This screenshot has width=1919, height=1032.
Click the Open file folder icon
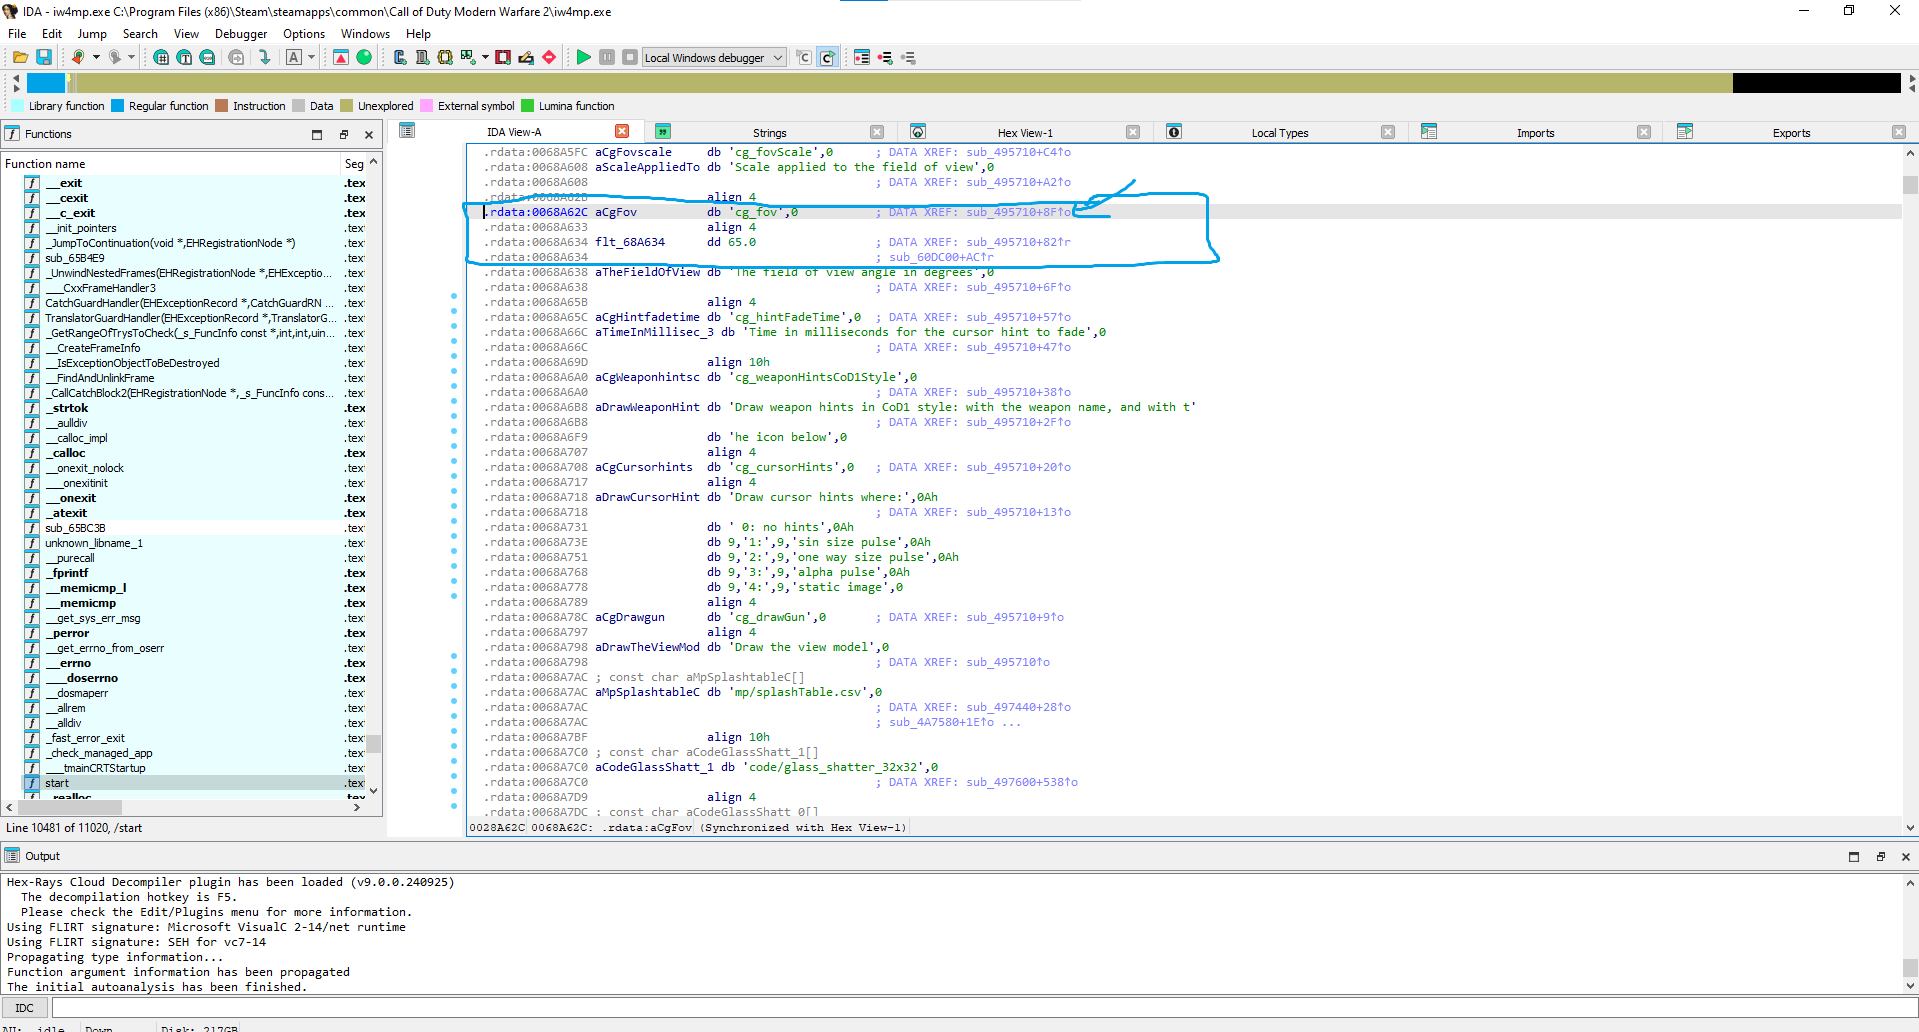coord(20,57)
